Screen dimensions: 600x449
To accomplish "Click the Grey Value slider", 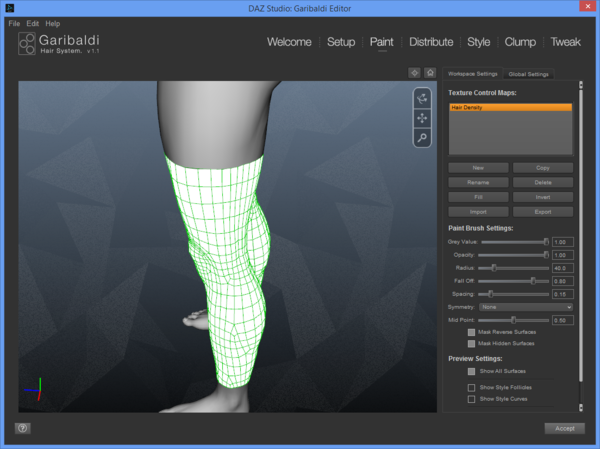I will click(515, 242).
